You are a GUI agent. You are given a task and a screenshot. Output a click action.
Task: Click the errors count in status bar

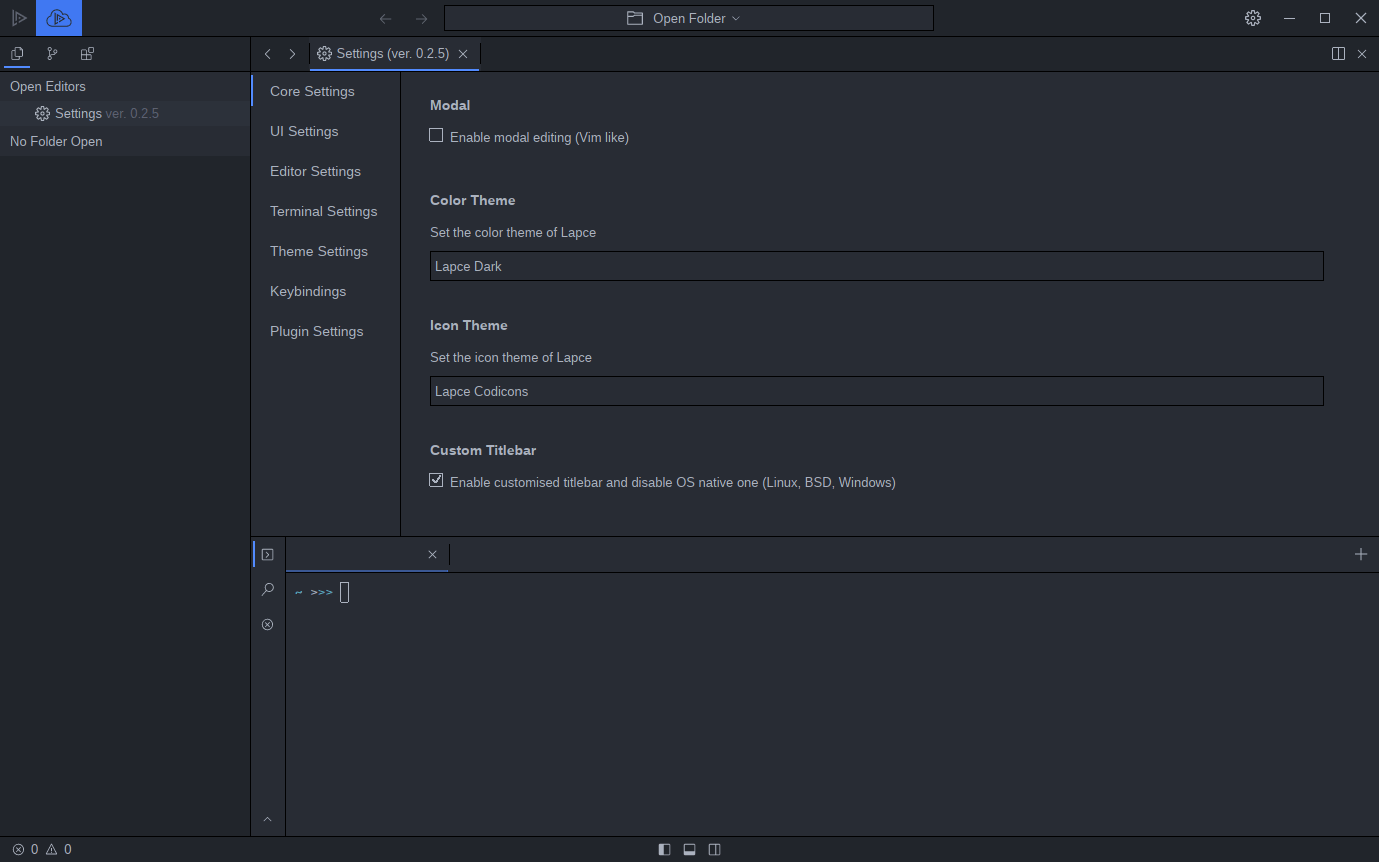point(25,849)
